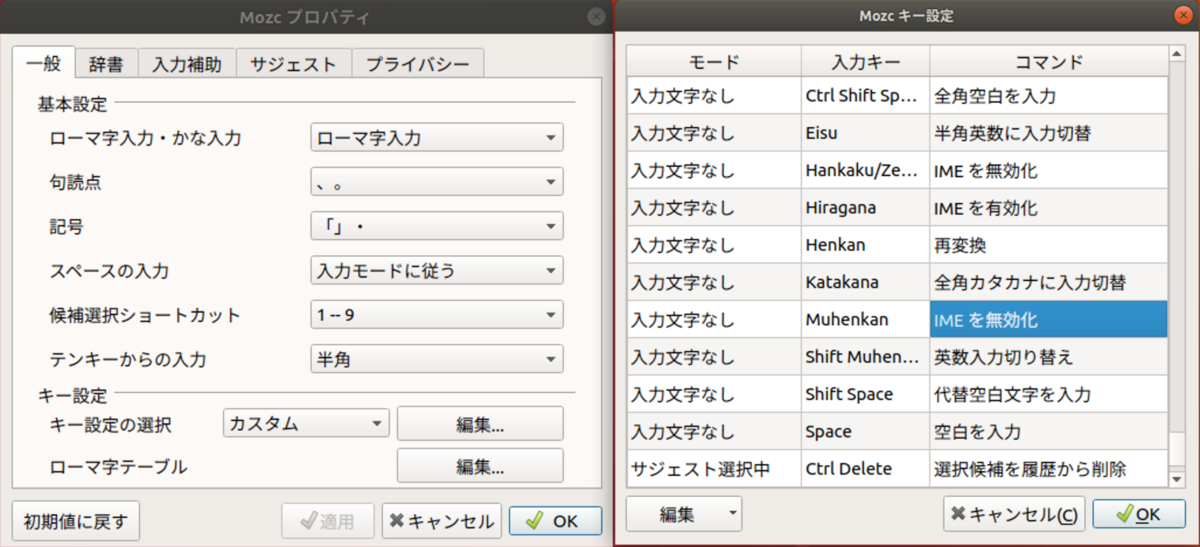Click the Hiragana key cell

(x=865, y=208)
